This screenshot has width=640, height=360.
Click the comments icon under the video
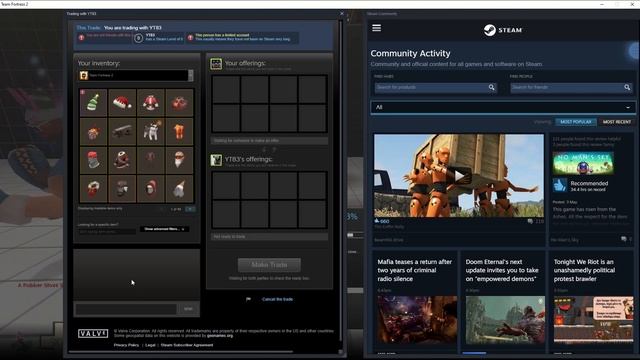530,221
